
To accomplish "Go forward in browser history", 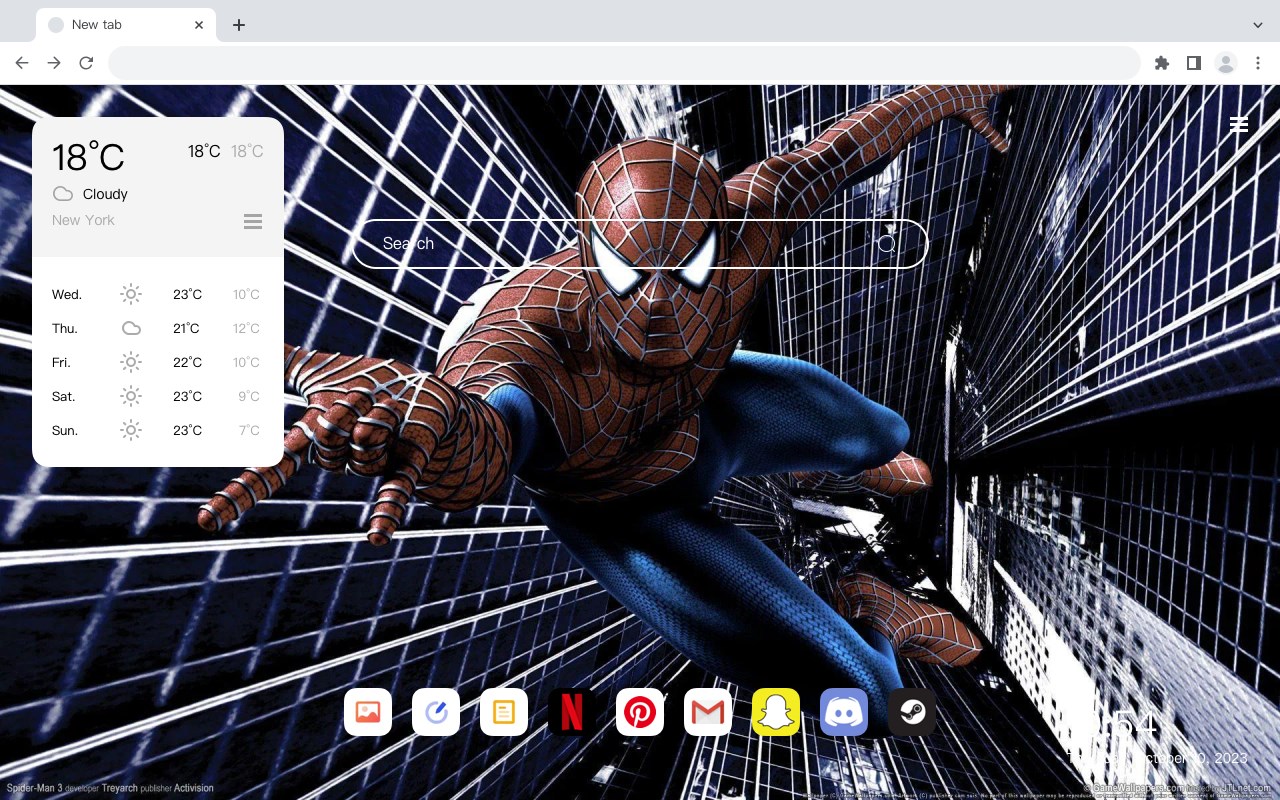I will point(54,63).
